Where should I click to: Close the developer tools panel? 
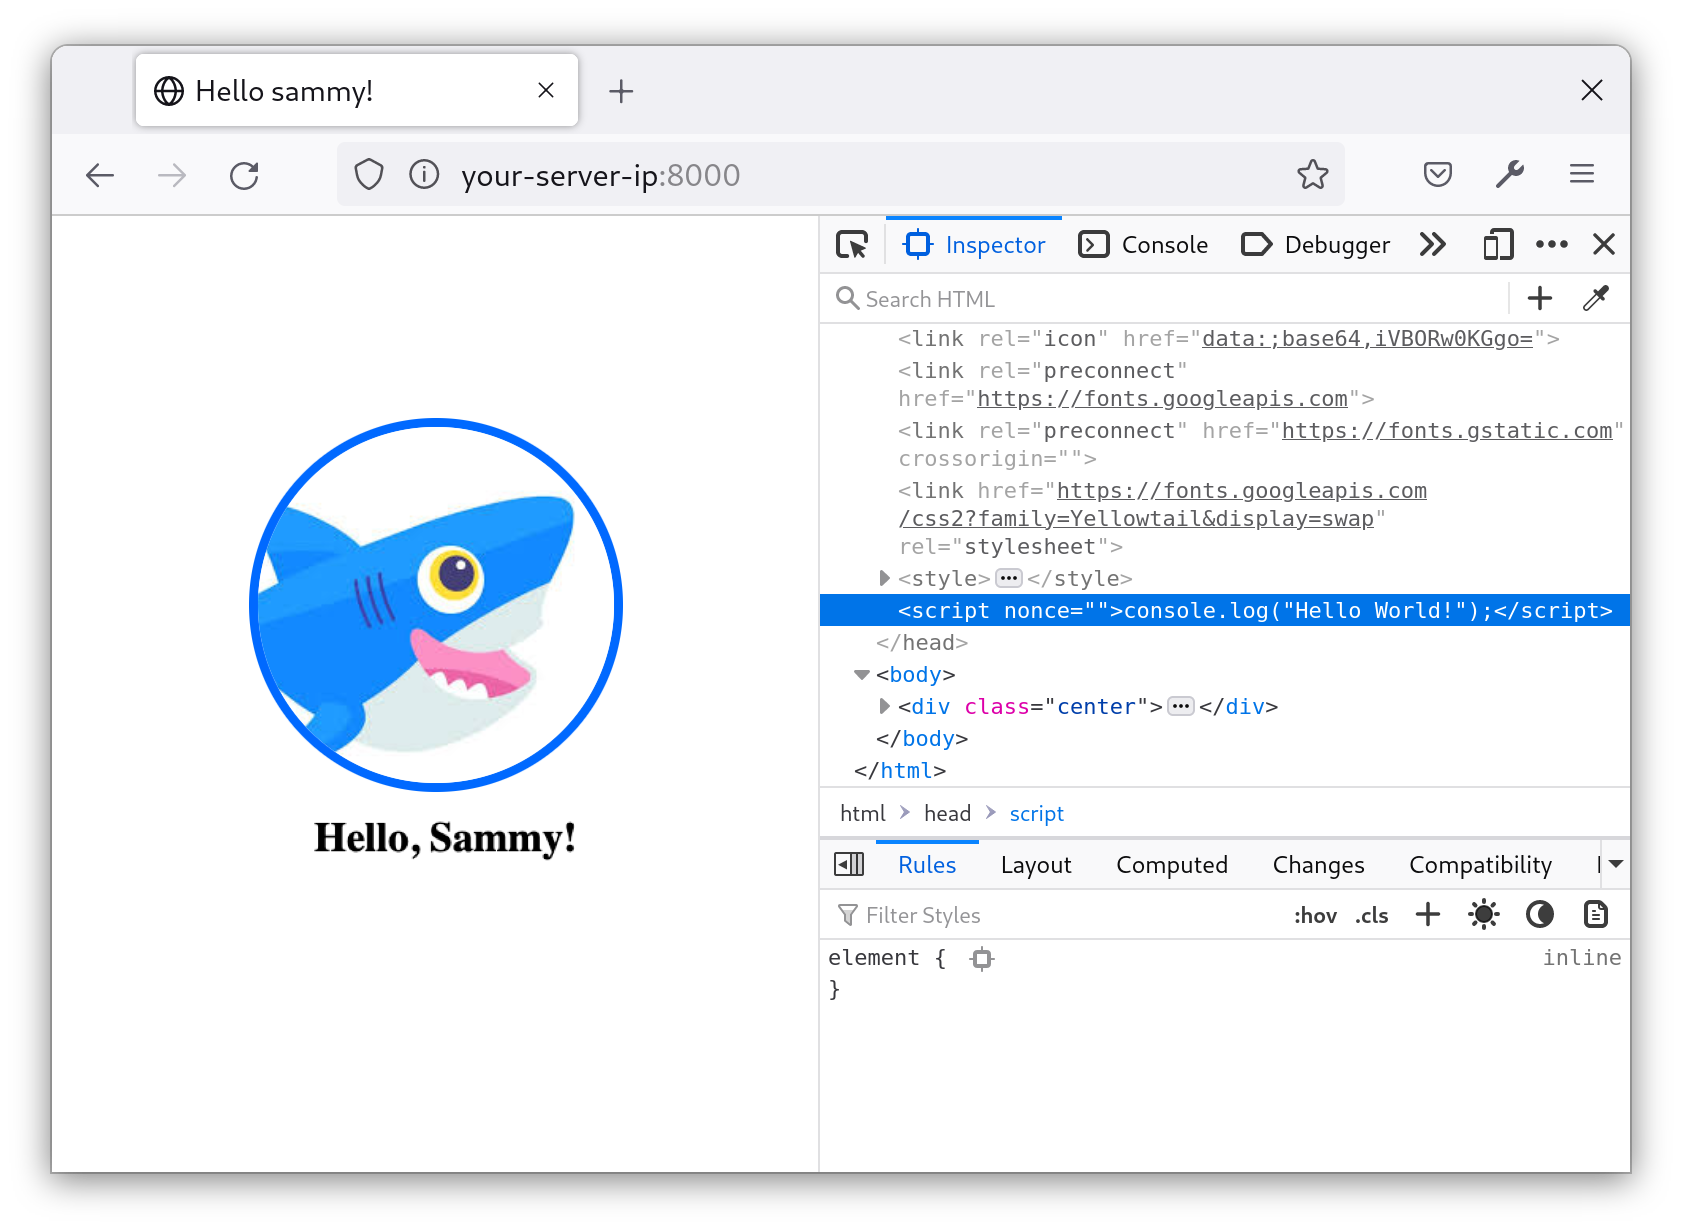[1604, 245]
